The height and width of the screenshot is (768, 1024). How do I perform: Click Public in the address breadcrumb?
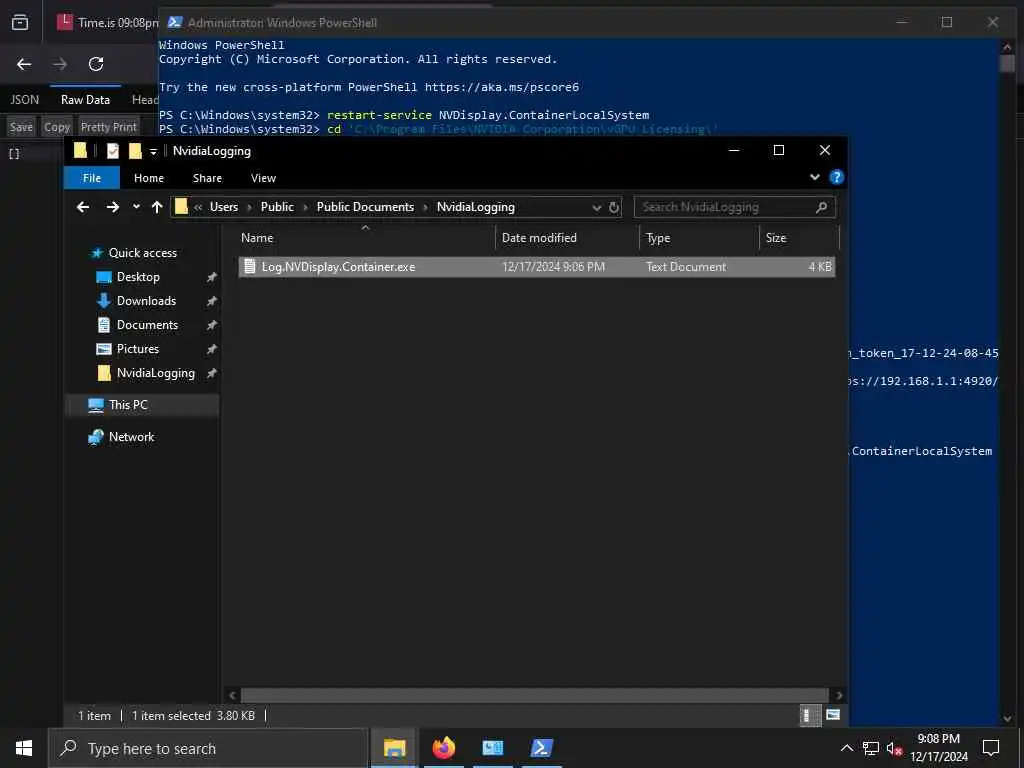[x=277, y=207]
